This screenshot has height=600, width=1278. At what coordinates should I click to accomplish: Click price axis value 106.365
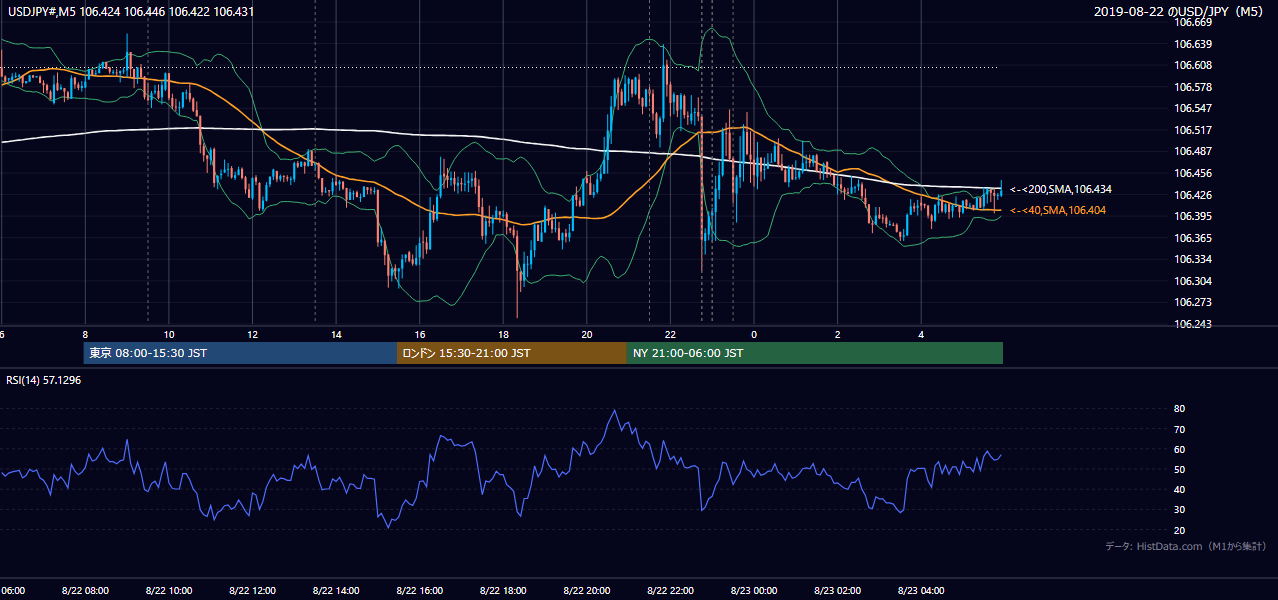tap(1193, 238)
